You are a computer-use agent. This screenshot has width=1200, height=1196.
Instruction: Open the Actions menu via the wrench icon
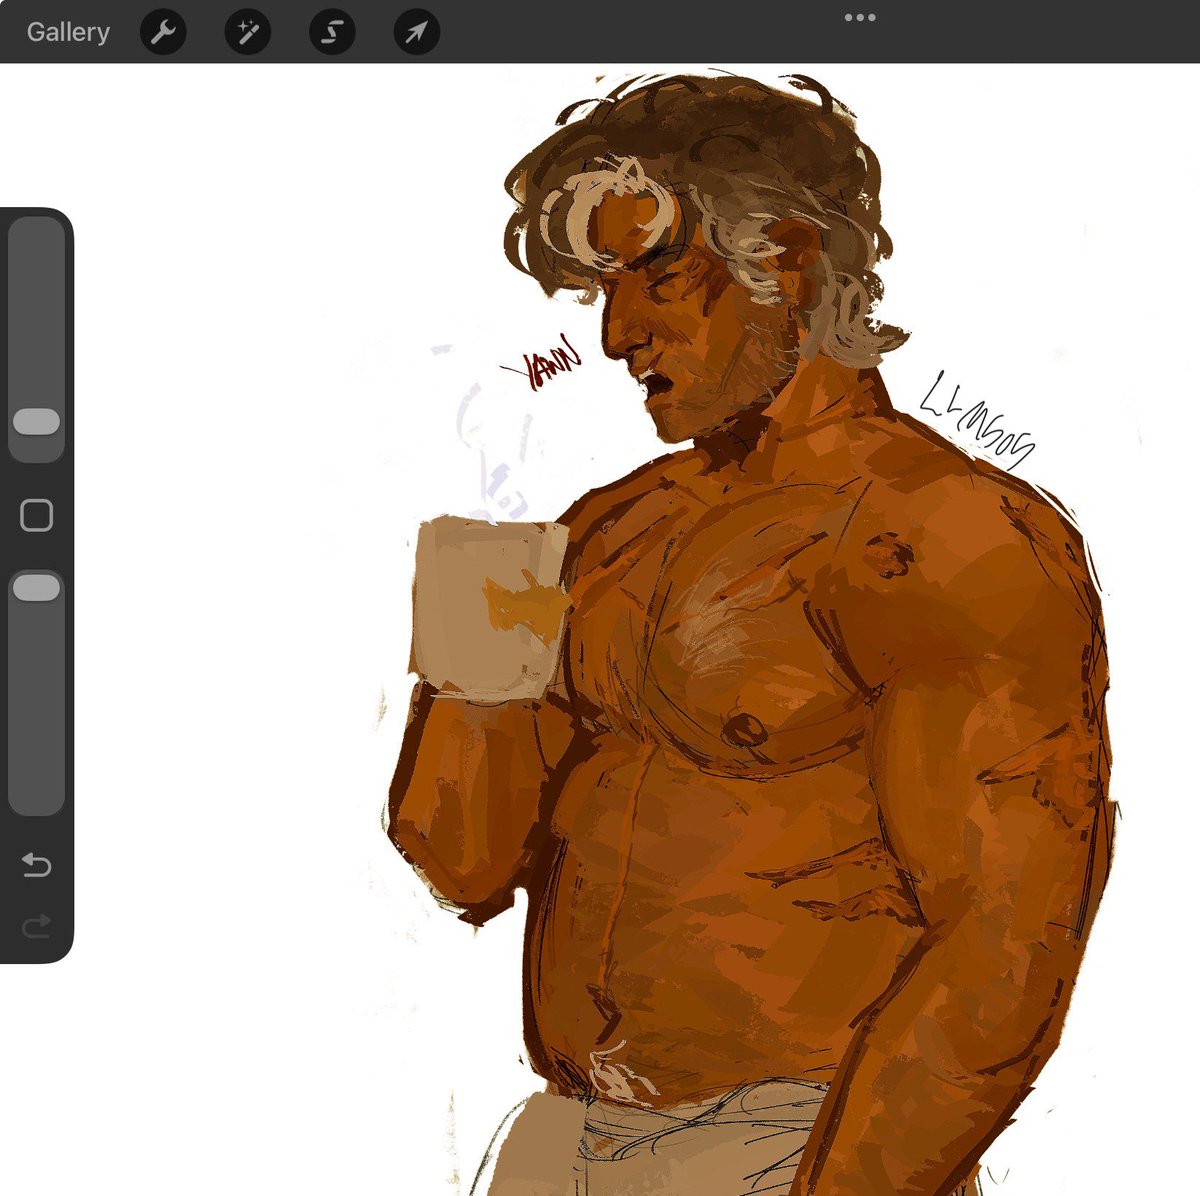(163, 31)
